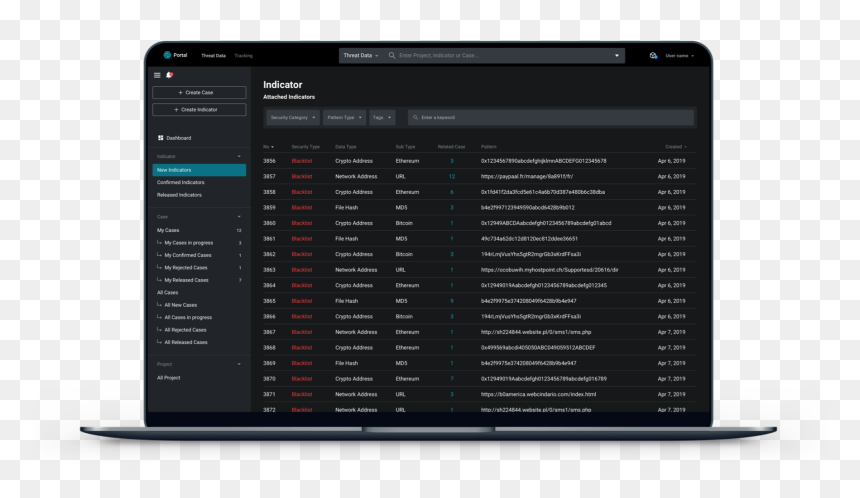Image resolution: width=860 pixels, height=498 pixels.
Task: Open All Cases in sidebar
Action: pos(167,292)
